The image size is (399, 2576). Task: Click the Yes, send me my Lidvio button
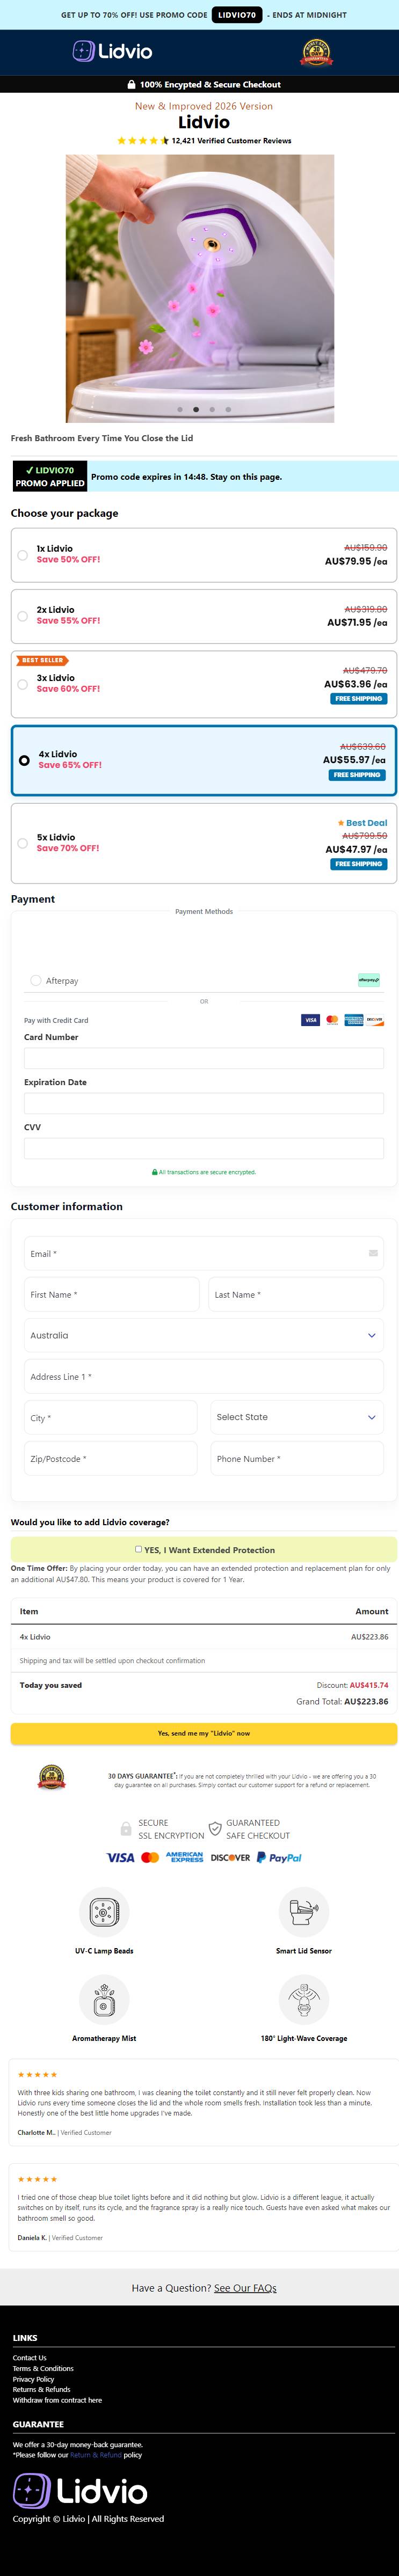coord(204,1733)
